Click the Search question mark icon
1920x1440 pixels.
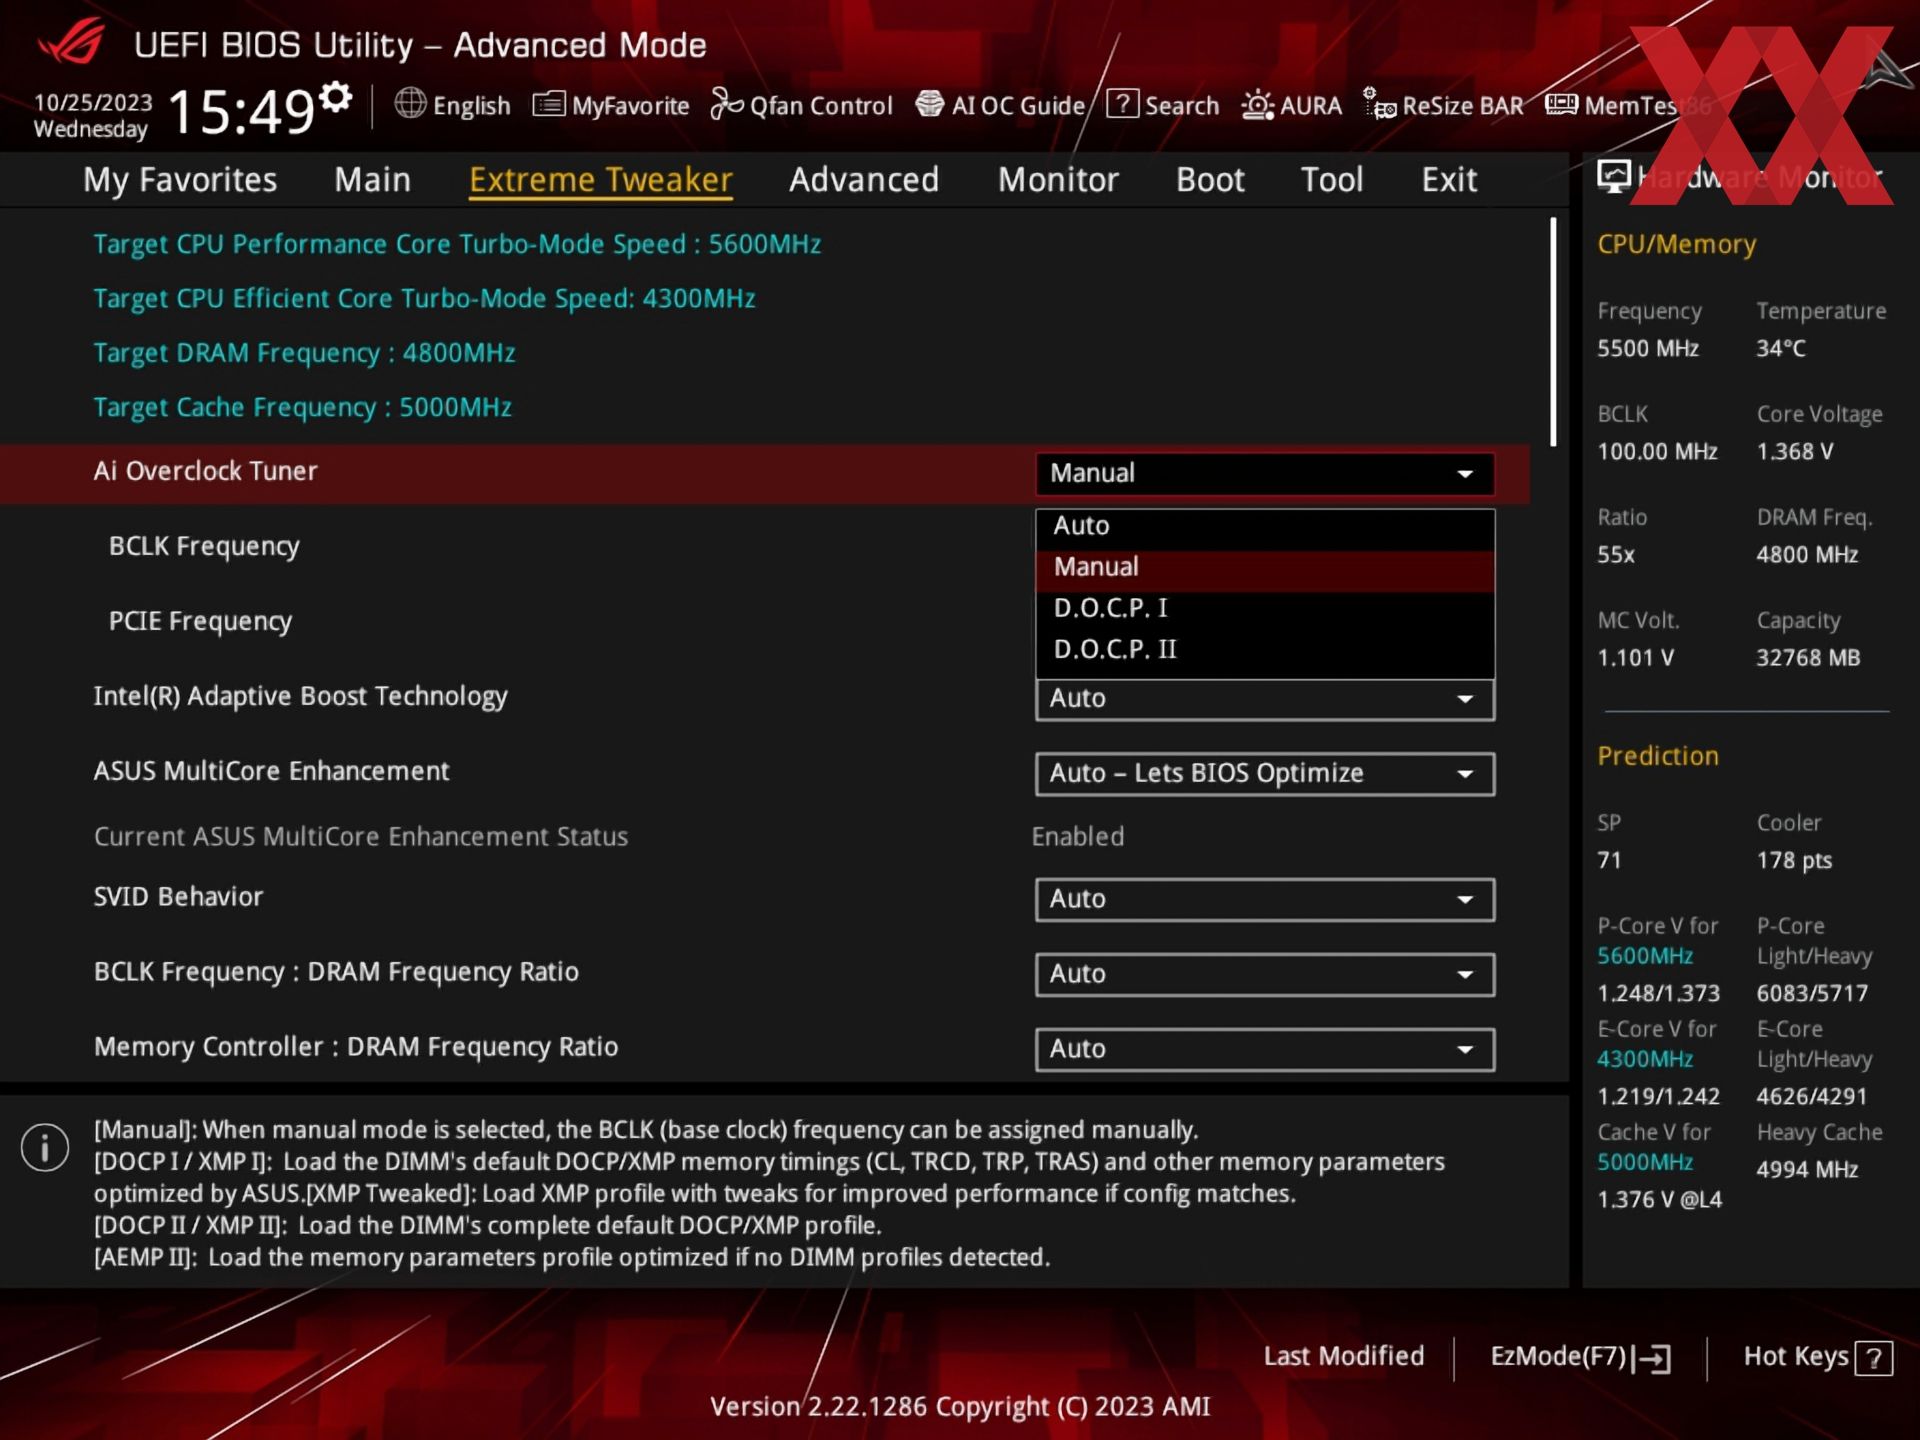(1122, 103)
